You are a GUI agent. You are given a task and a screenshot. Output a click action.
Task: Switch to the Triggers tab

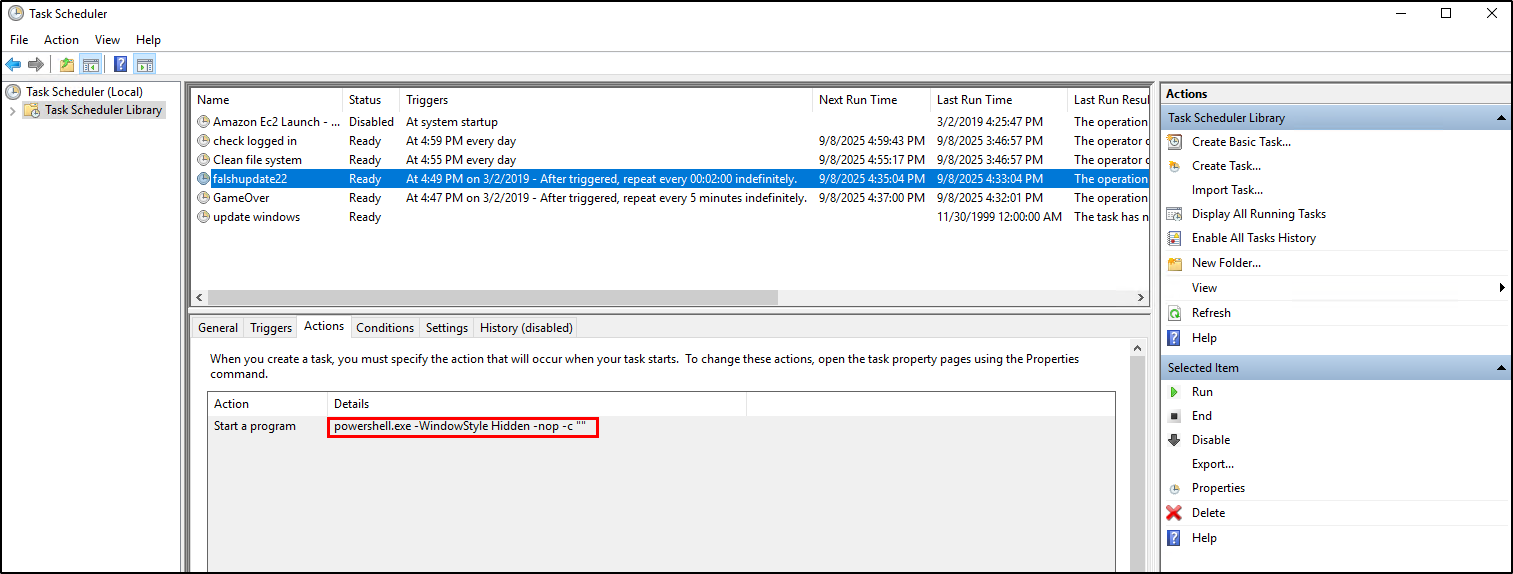[271, 328]
